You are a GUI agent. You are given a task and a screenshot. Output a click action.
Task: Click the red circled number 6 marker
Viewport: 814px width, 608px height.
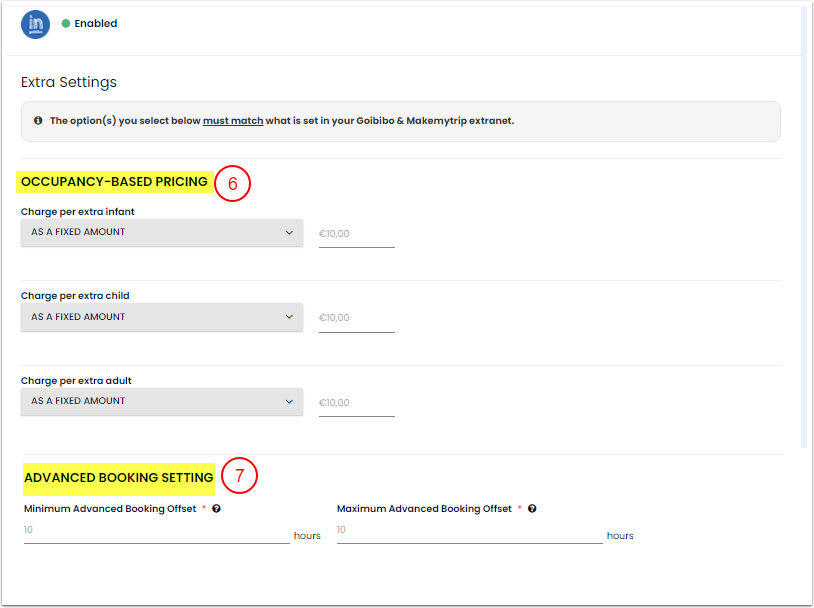[x=232, y=184]
